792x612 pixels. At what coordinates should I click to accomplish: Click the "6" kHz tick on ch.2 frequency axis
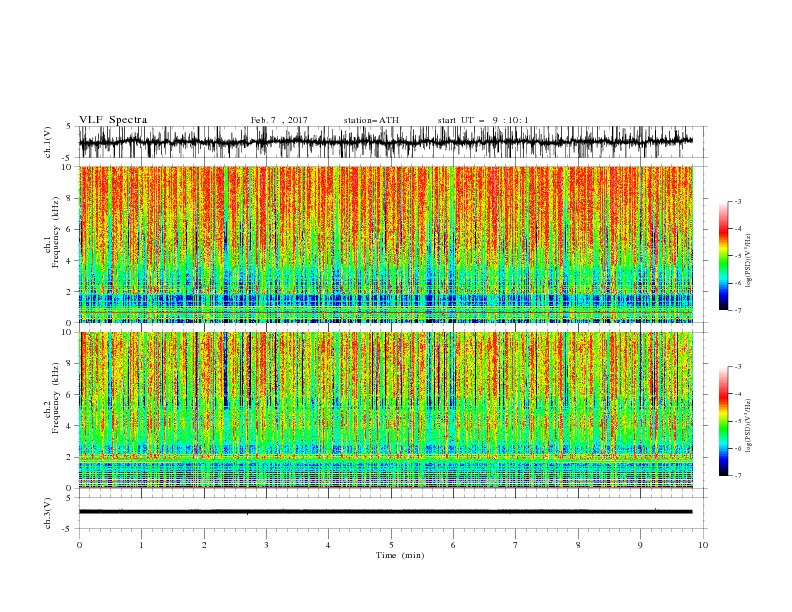click(x=70, y=395)
